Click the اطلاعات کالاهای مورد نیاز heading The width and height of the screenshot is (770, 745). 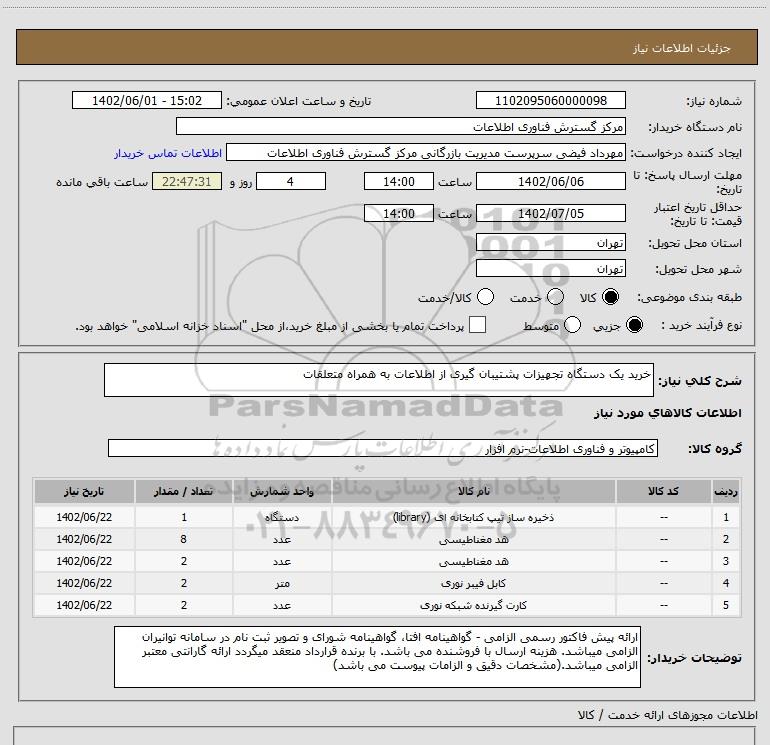pos(667,413)
